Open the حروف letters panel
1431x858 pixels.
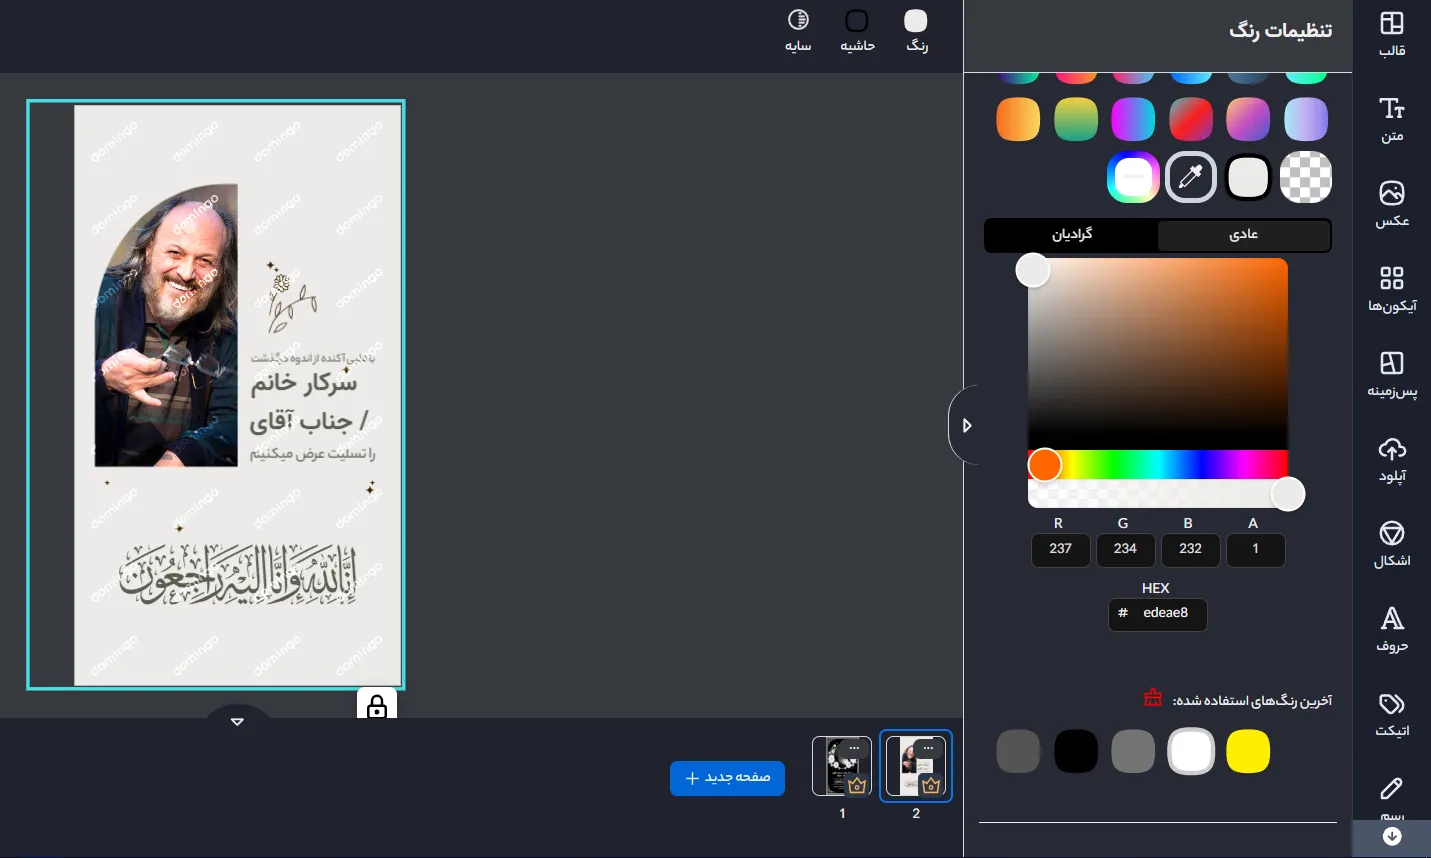point(1392,629)
